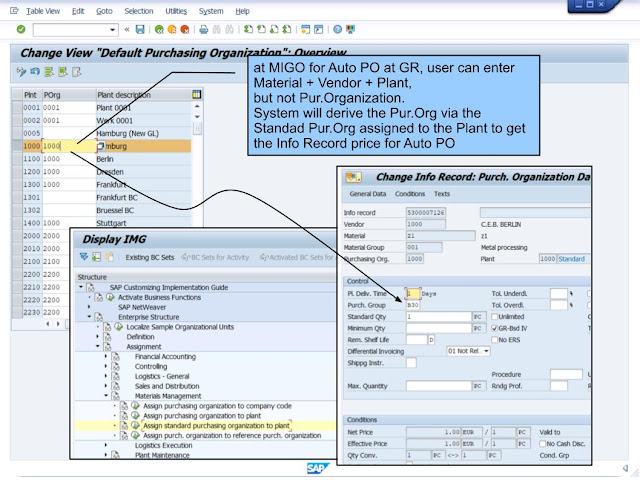Toggle the GR-Bsd IV checkbox
This screenshot has height=480, width=640.
coord(494,328)
